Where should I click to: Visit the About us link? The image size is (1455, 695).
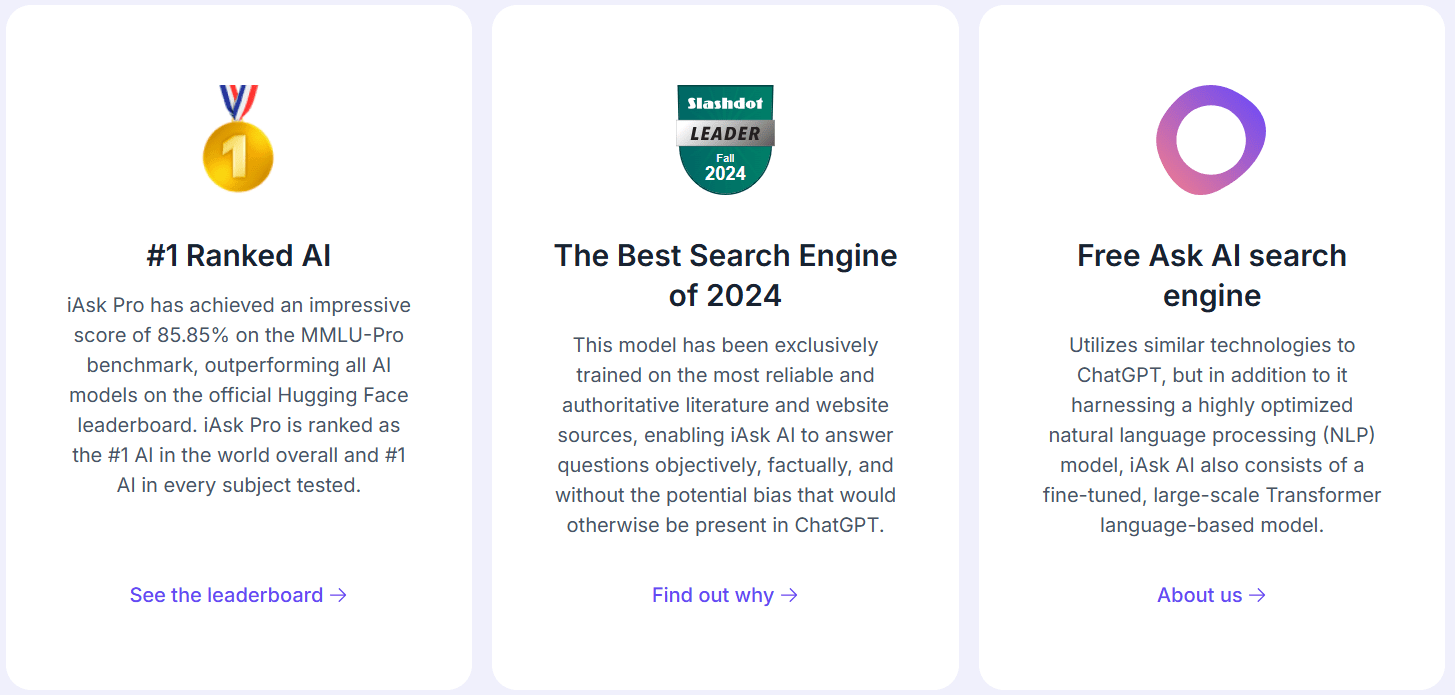1199,595
